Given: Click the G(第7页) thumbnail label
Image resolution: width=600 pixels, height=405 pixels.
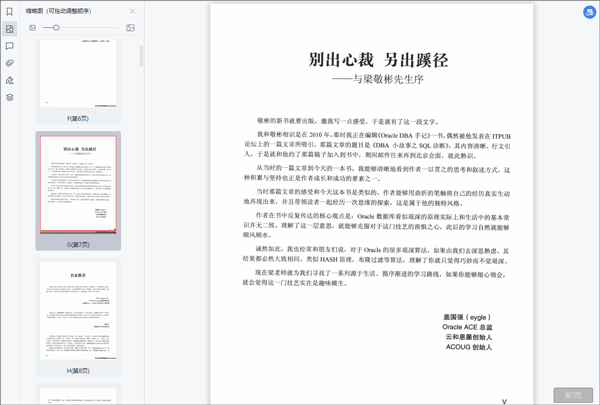Looking at the screenshot, I should [78, 245].
